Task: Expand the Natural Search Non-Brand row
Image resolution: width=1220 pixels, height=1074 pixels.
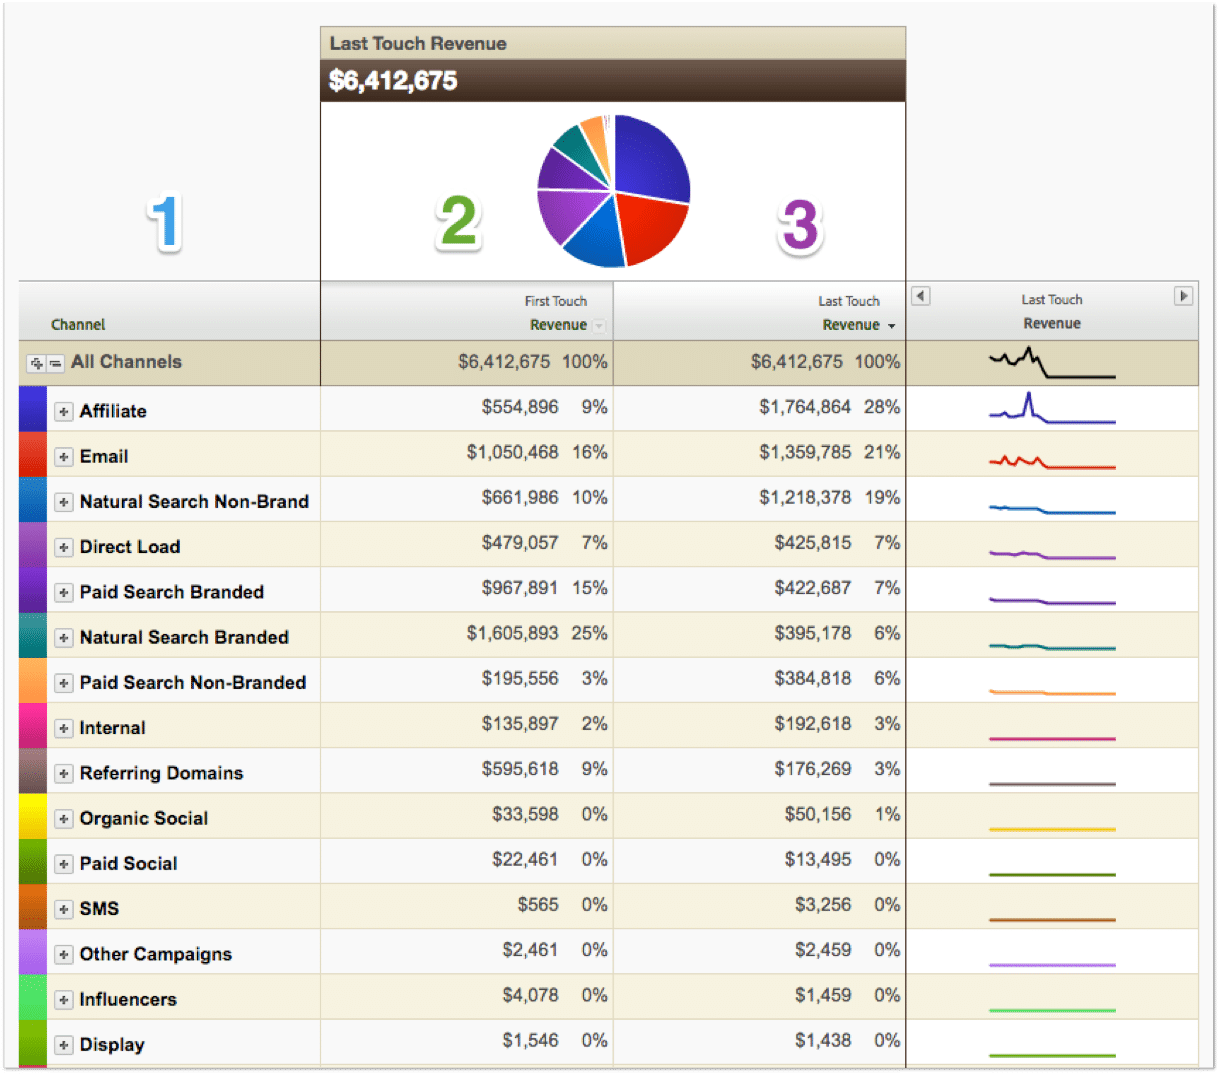Action: pos(64,502)
